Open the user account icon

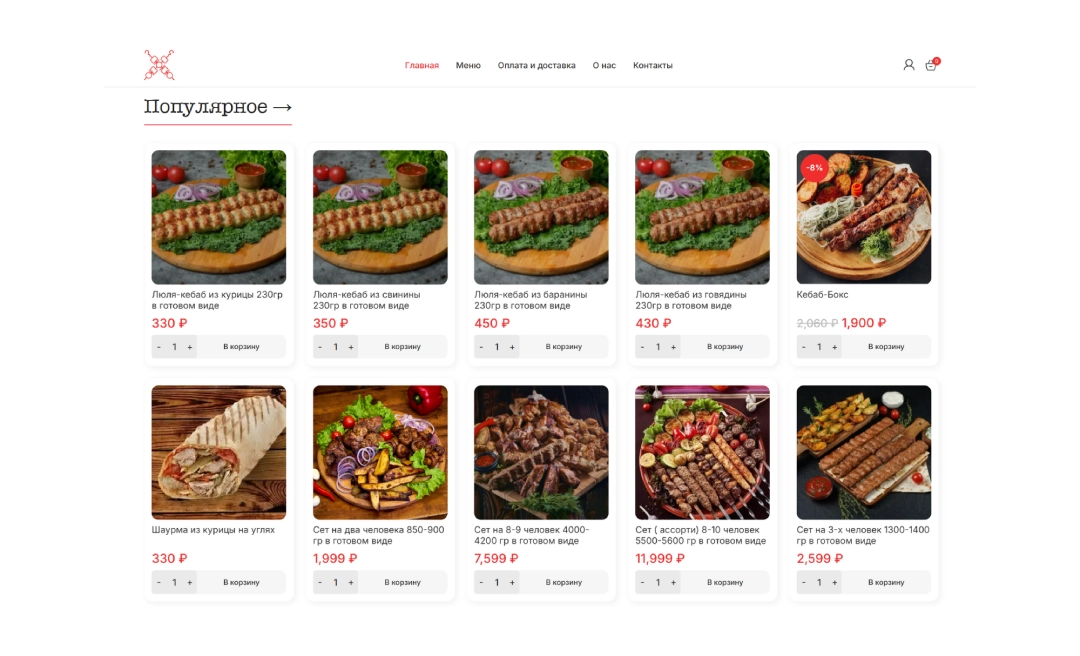click(908, 65)
